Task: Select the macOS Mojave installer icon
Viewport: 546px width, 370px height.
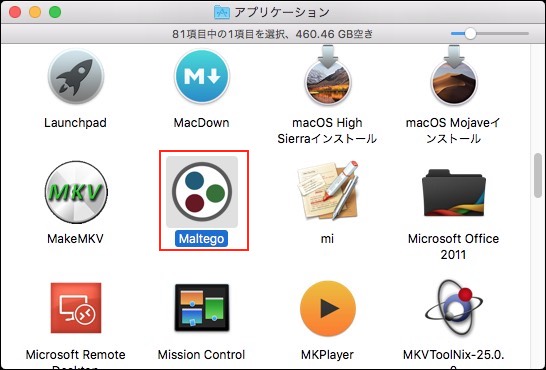Action: point(453,75)
